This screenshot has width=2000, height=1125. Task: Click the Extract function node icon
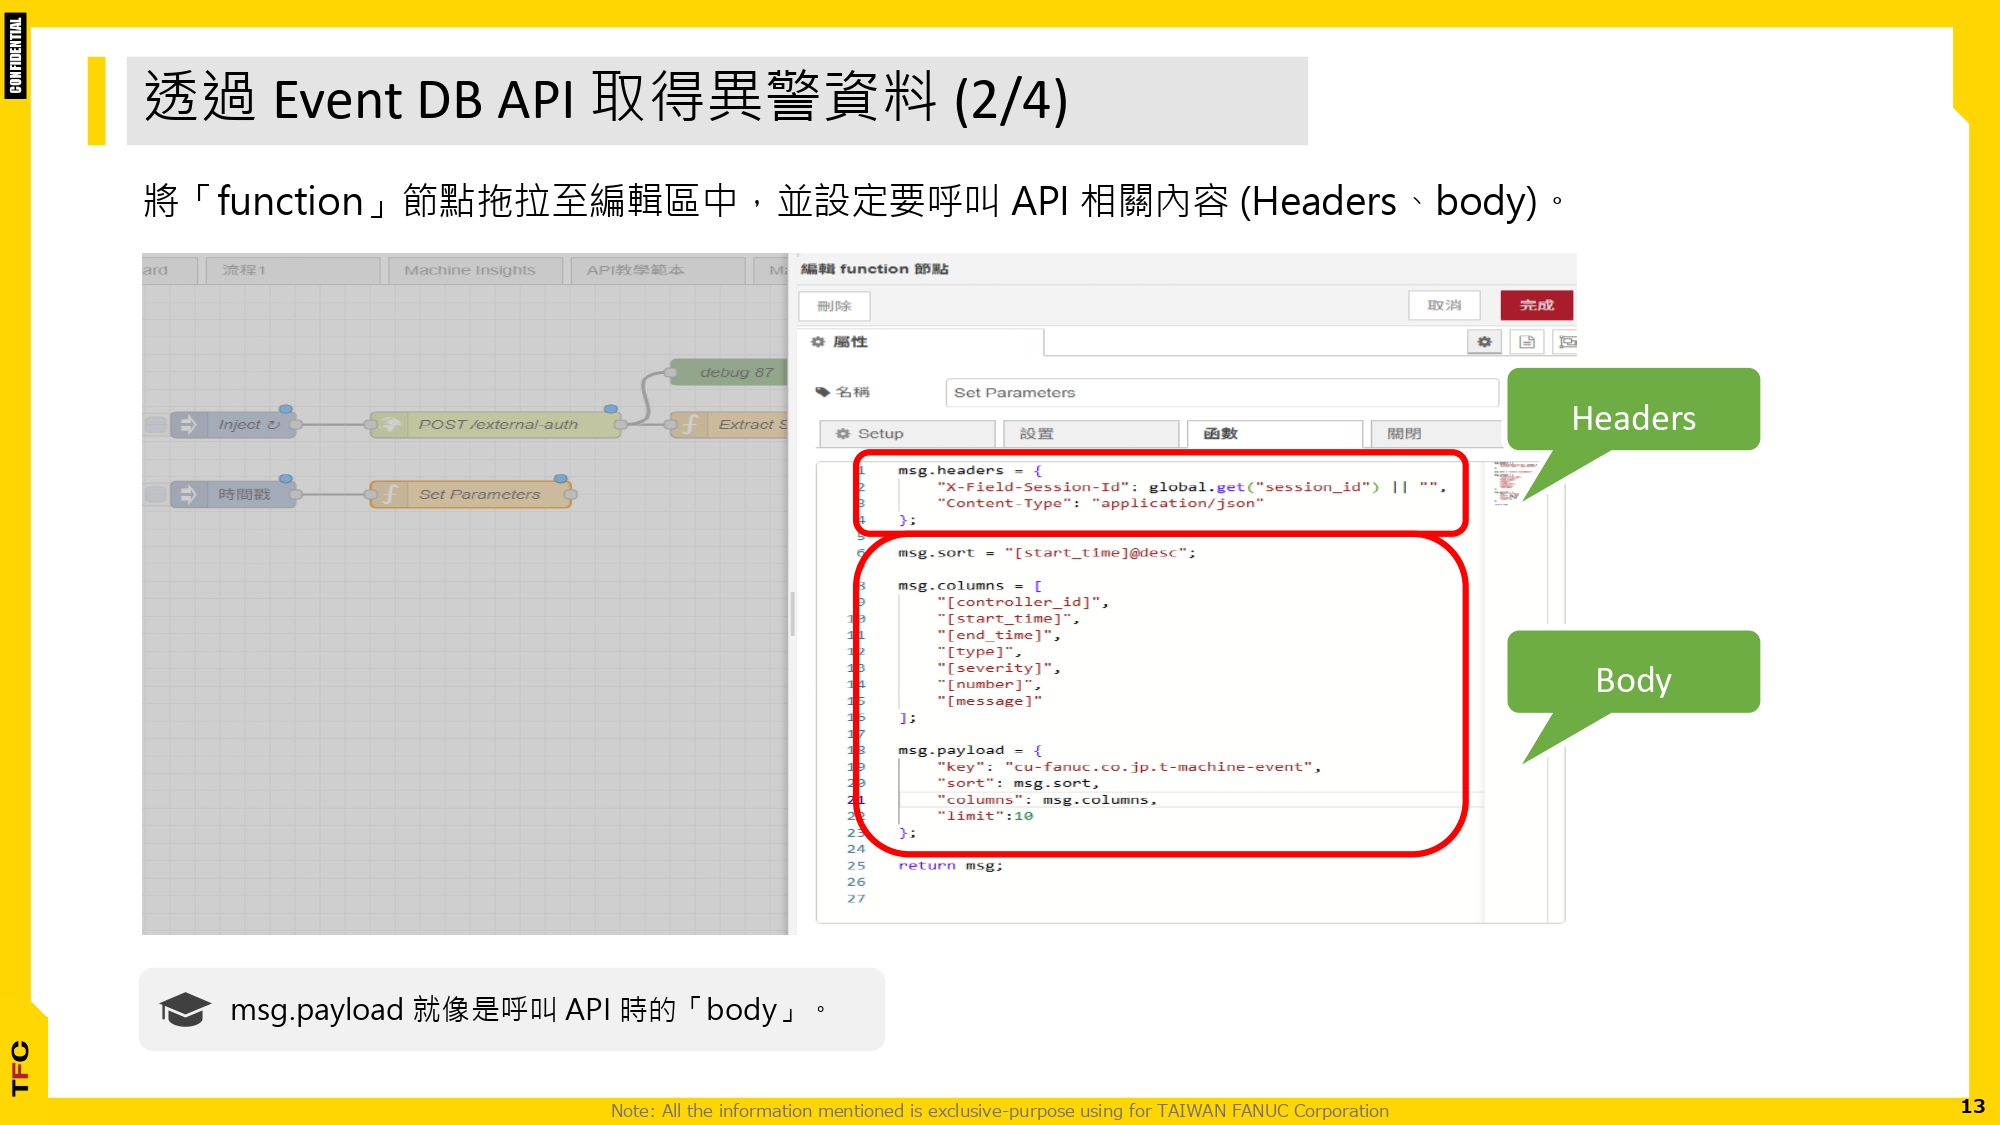(x=690, y=425)
